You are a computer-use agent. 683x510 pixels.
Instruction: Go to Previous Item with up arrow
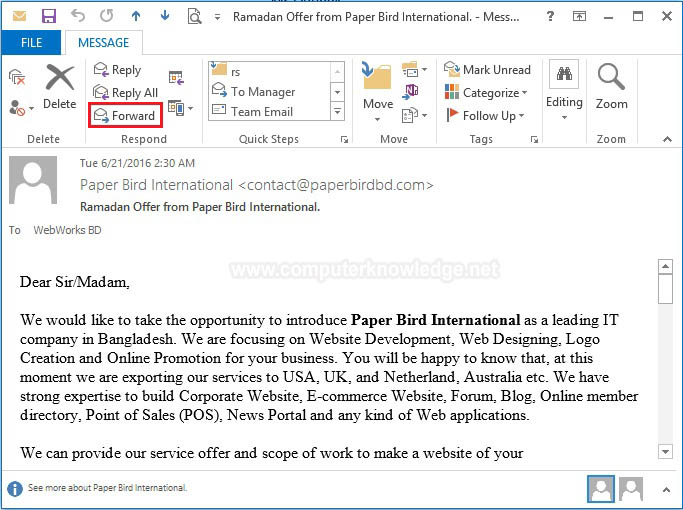136,16
